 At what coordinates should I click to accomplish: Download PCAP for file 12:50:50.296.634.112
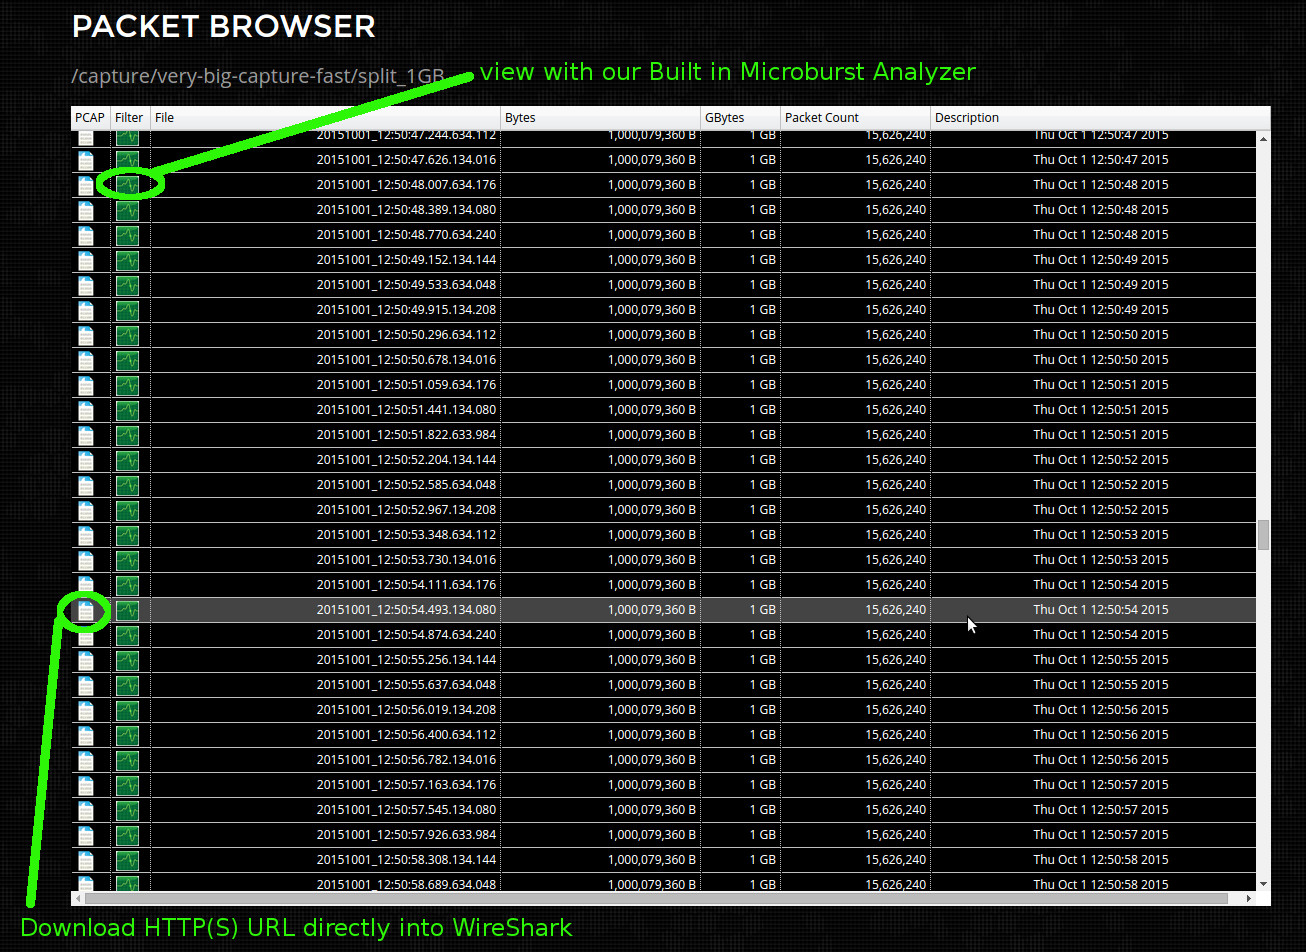(x=86, y=334)
